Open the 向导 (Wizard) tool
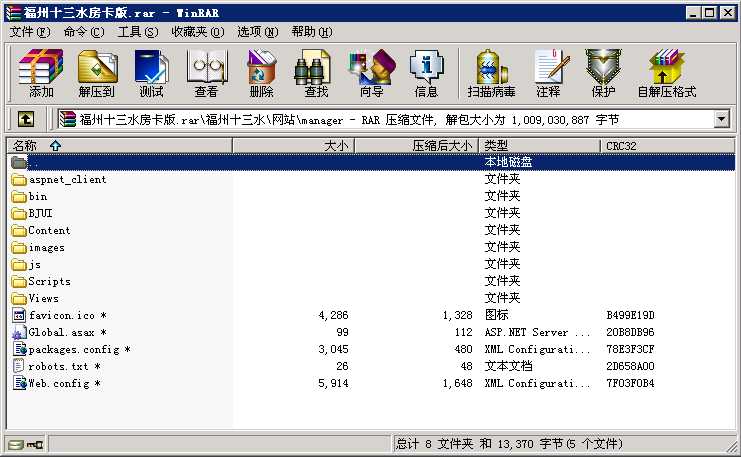 click(372, 73)
